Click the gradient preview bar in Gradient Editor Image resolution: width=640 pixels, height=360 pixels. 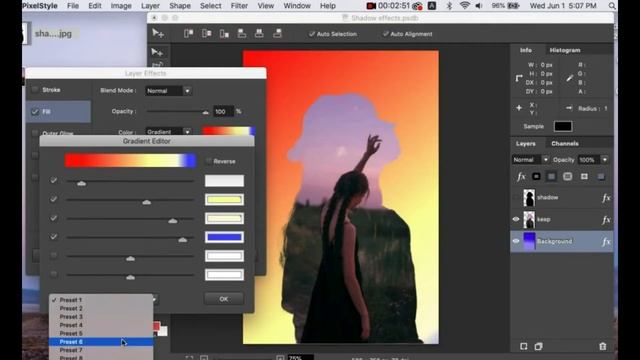130,160
